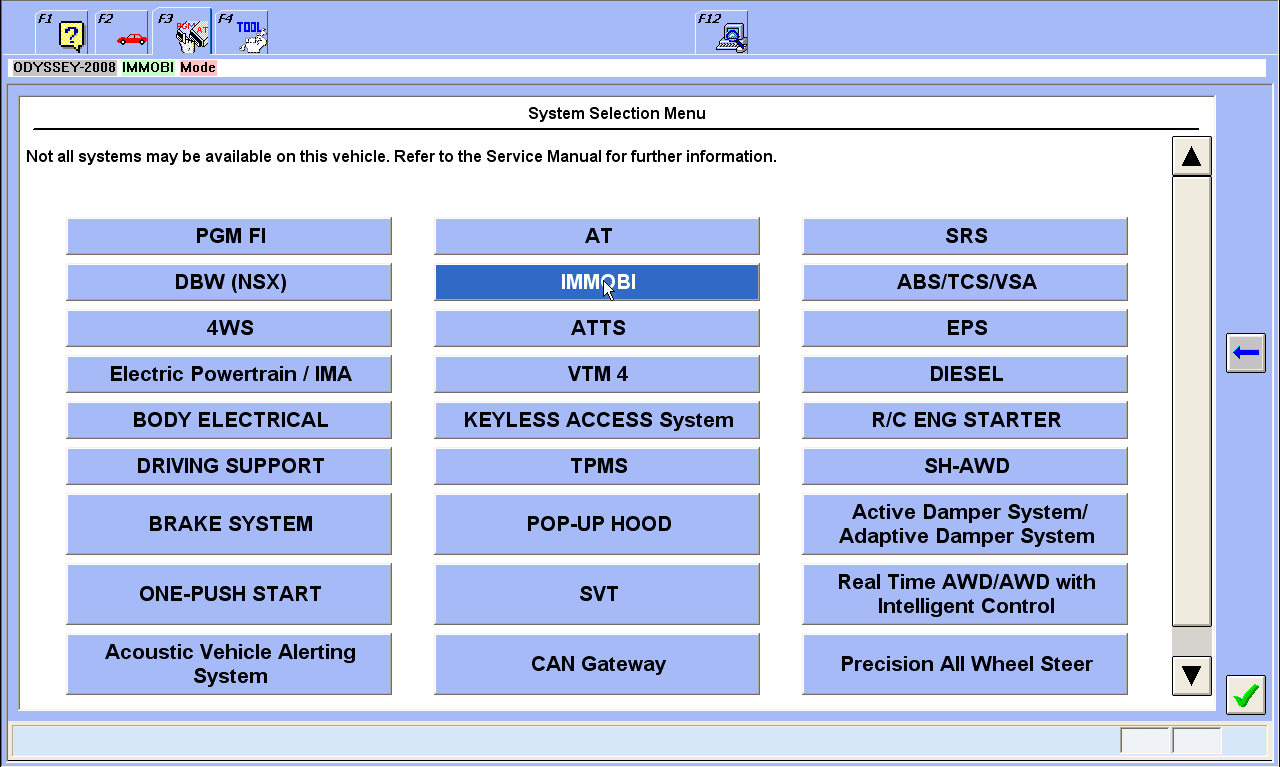
Task: Click the IMMOBI breadcrumb label
Action: (148, 68)
